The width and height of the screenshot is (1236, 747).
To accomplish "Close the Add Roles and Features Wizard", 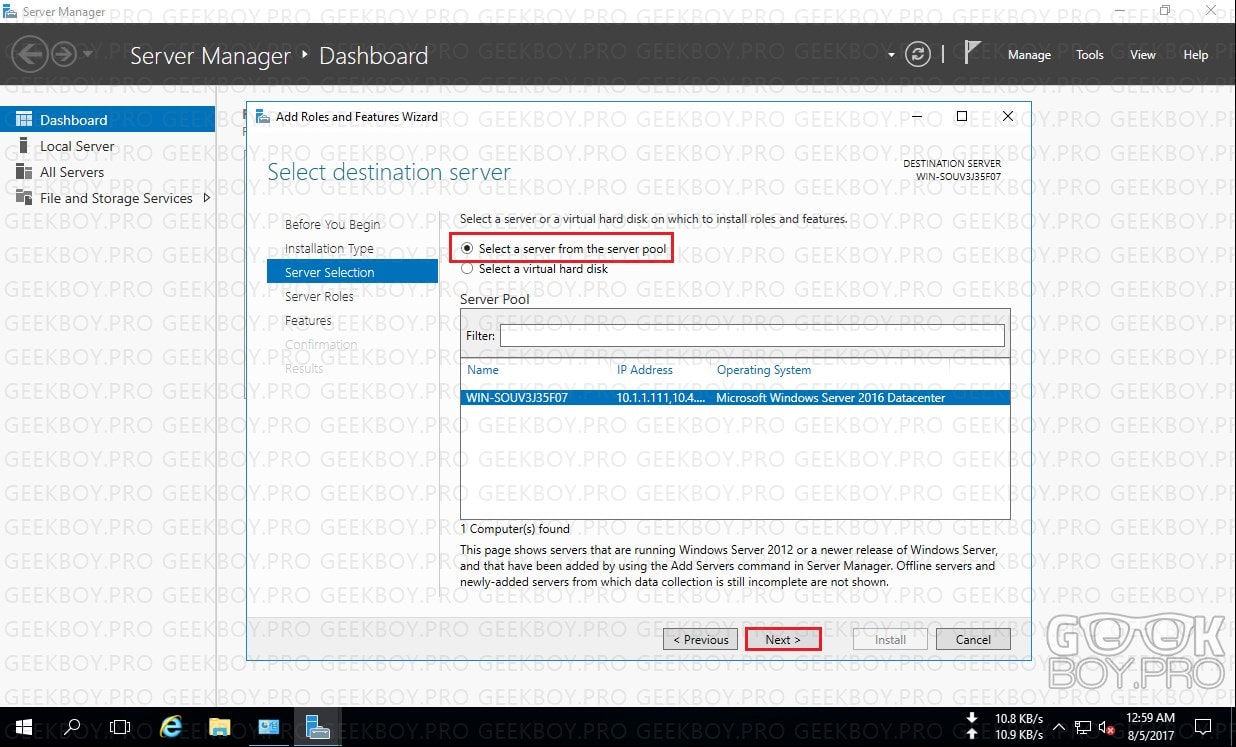I will 1008,116.
